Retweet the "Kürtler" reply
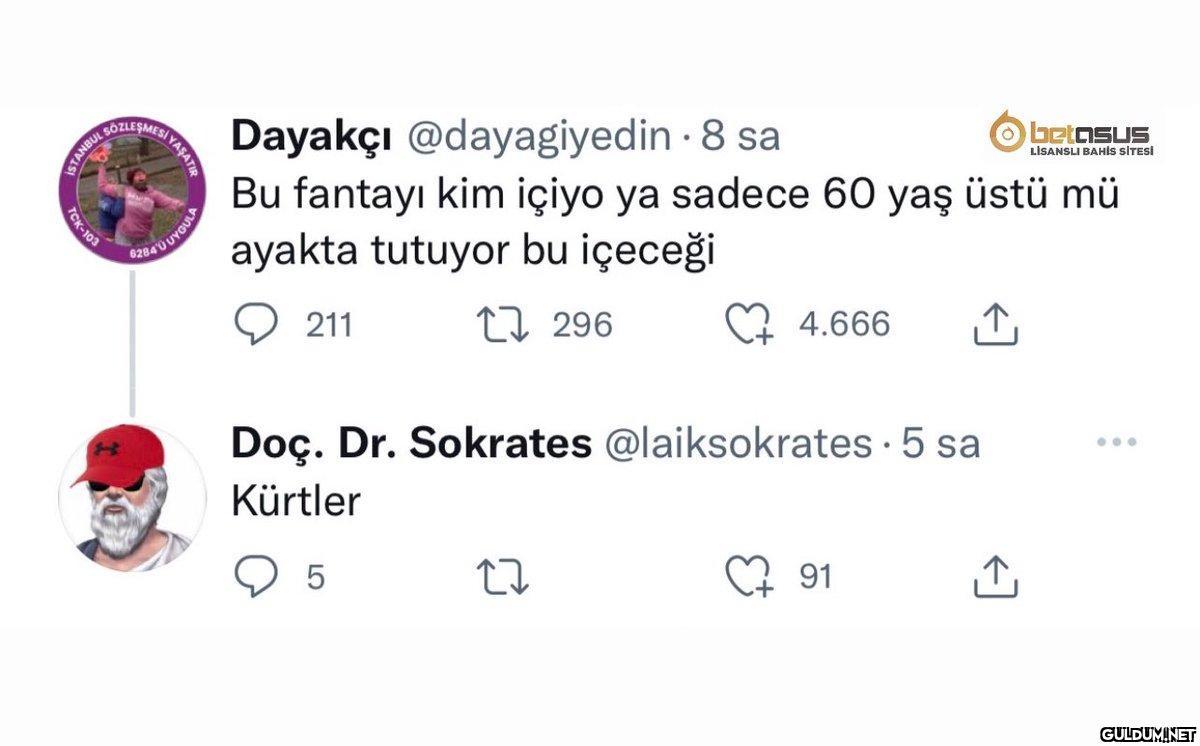The height and width of the screenshot is (746, 1200). click(x=499, y=577)
